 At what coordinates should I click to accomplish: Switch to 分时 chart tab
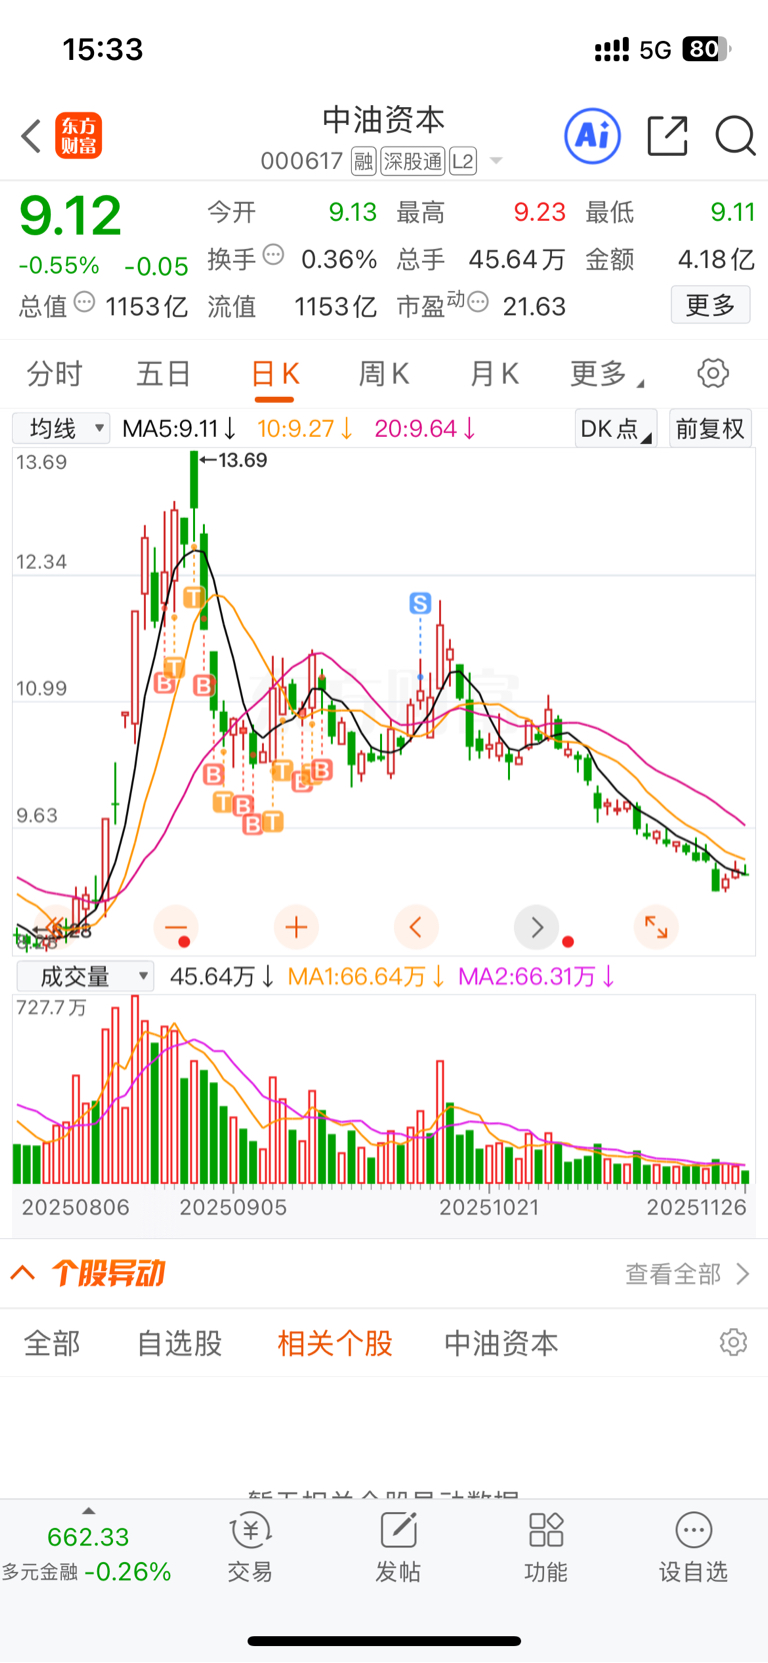click(54, 374)
